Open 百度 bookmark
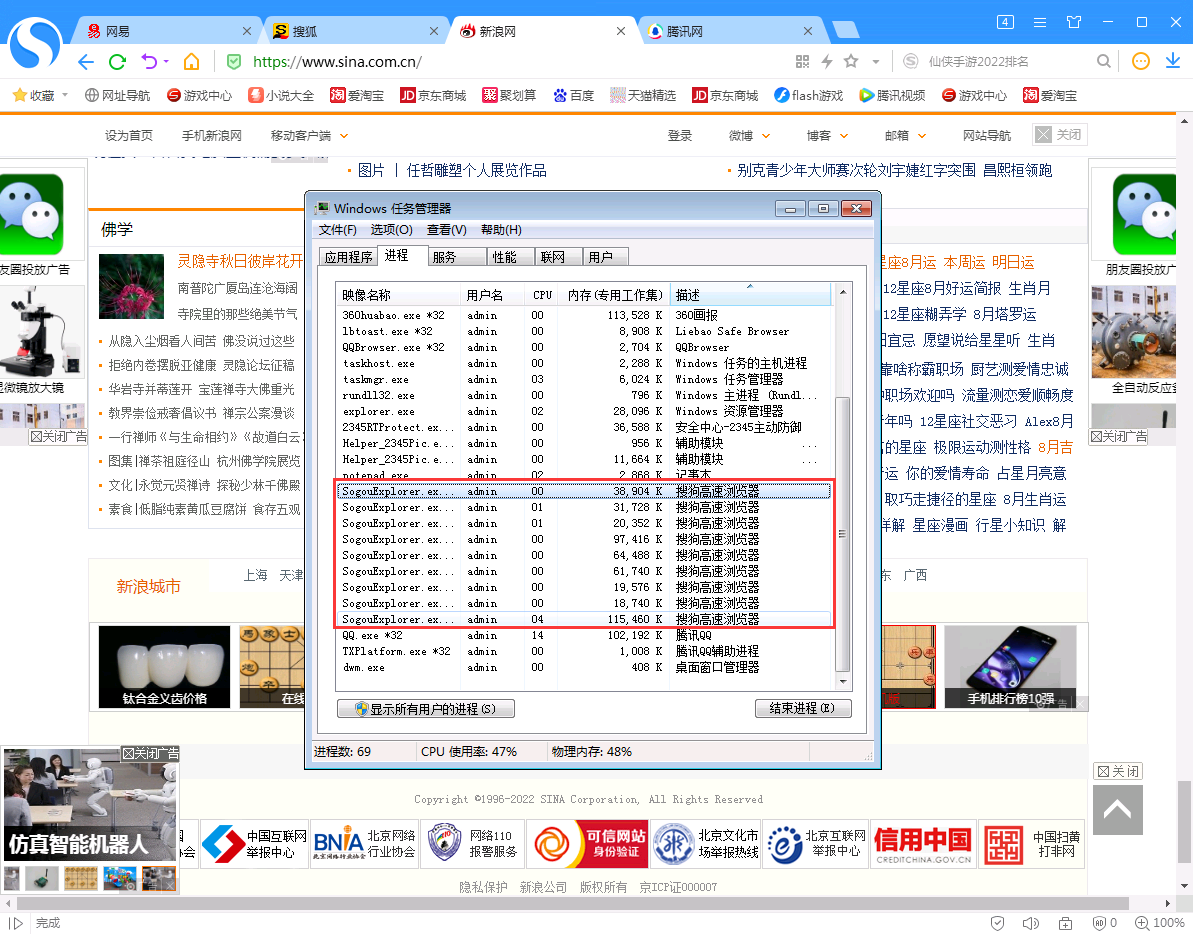This screenshot has width=1193, height=934. [x=573, y=95]
